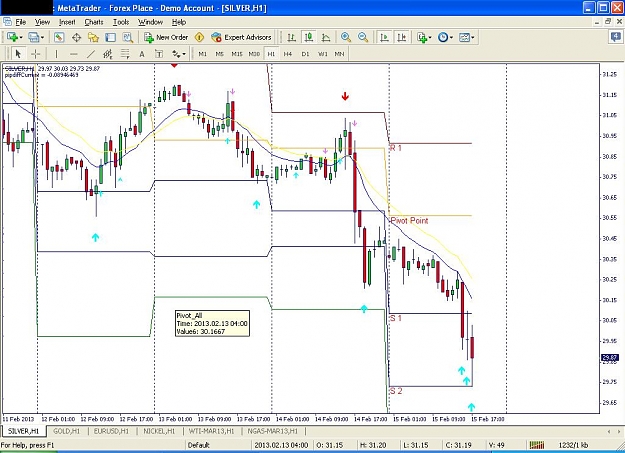Image resolution: width=625 pixels, height=453 pixels.
Task: Open the Templates toolbar icon
Action: 464,37
